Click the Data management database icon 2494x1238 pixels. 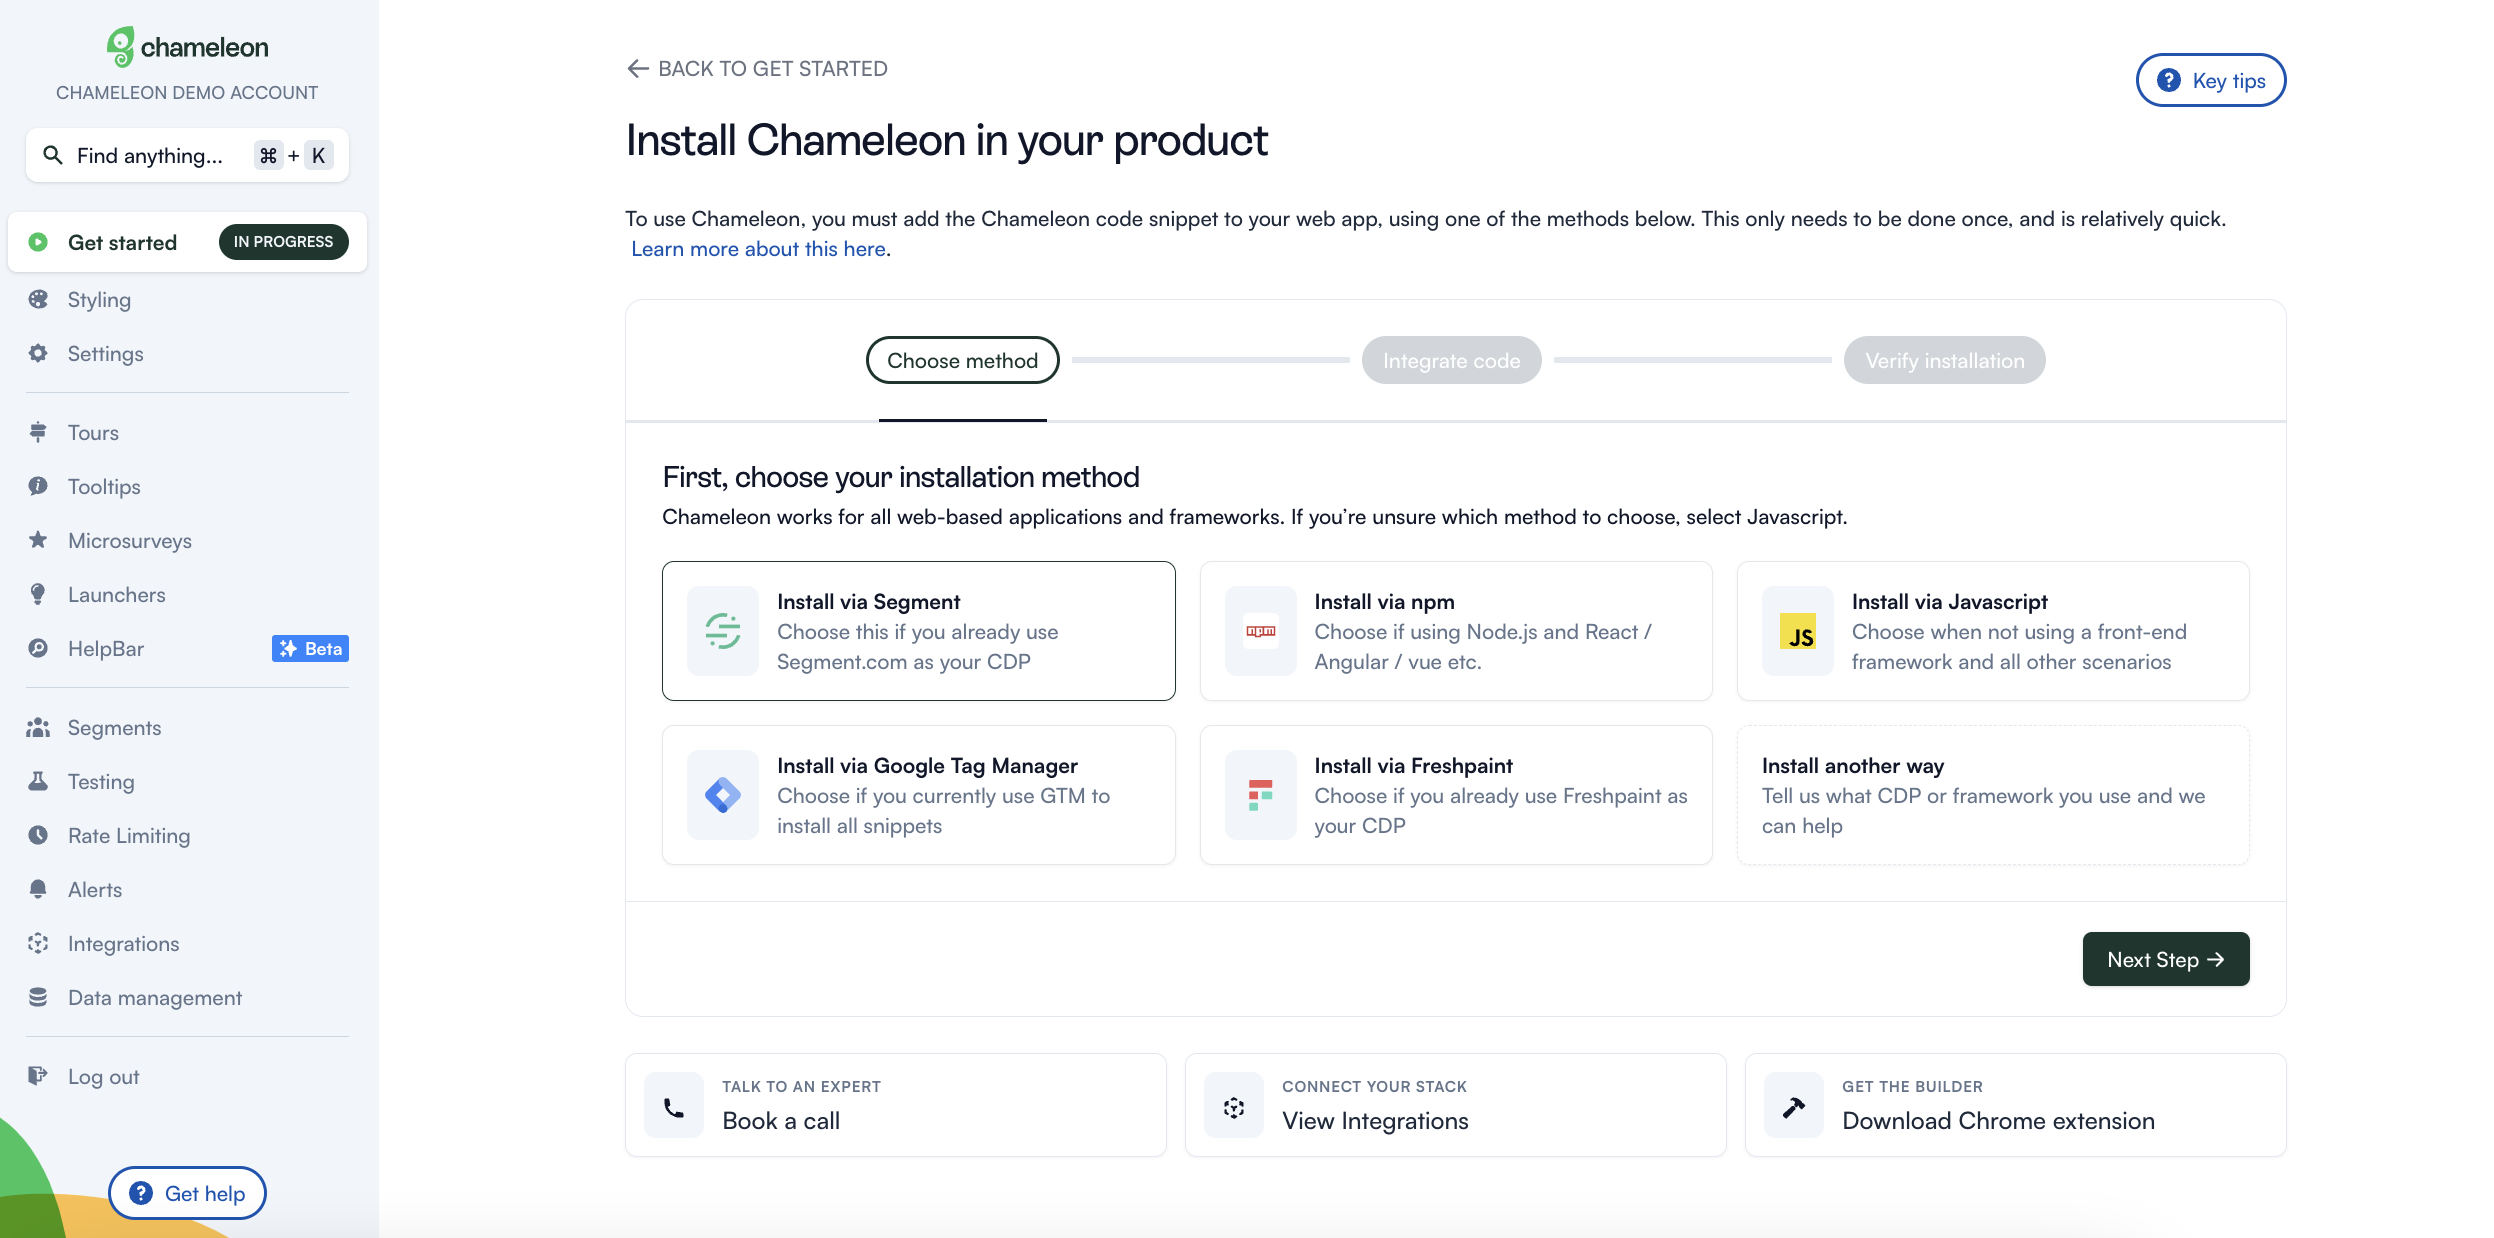(x=38, y=997)
